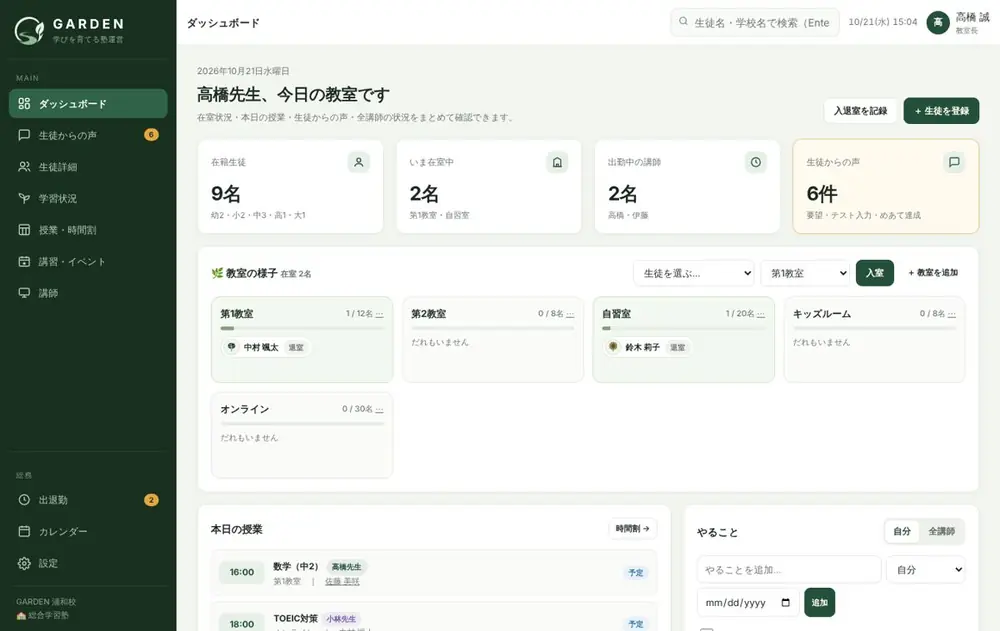Focus the mm/dd/yyyy date field

coord(747,602)
